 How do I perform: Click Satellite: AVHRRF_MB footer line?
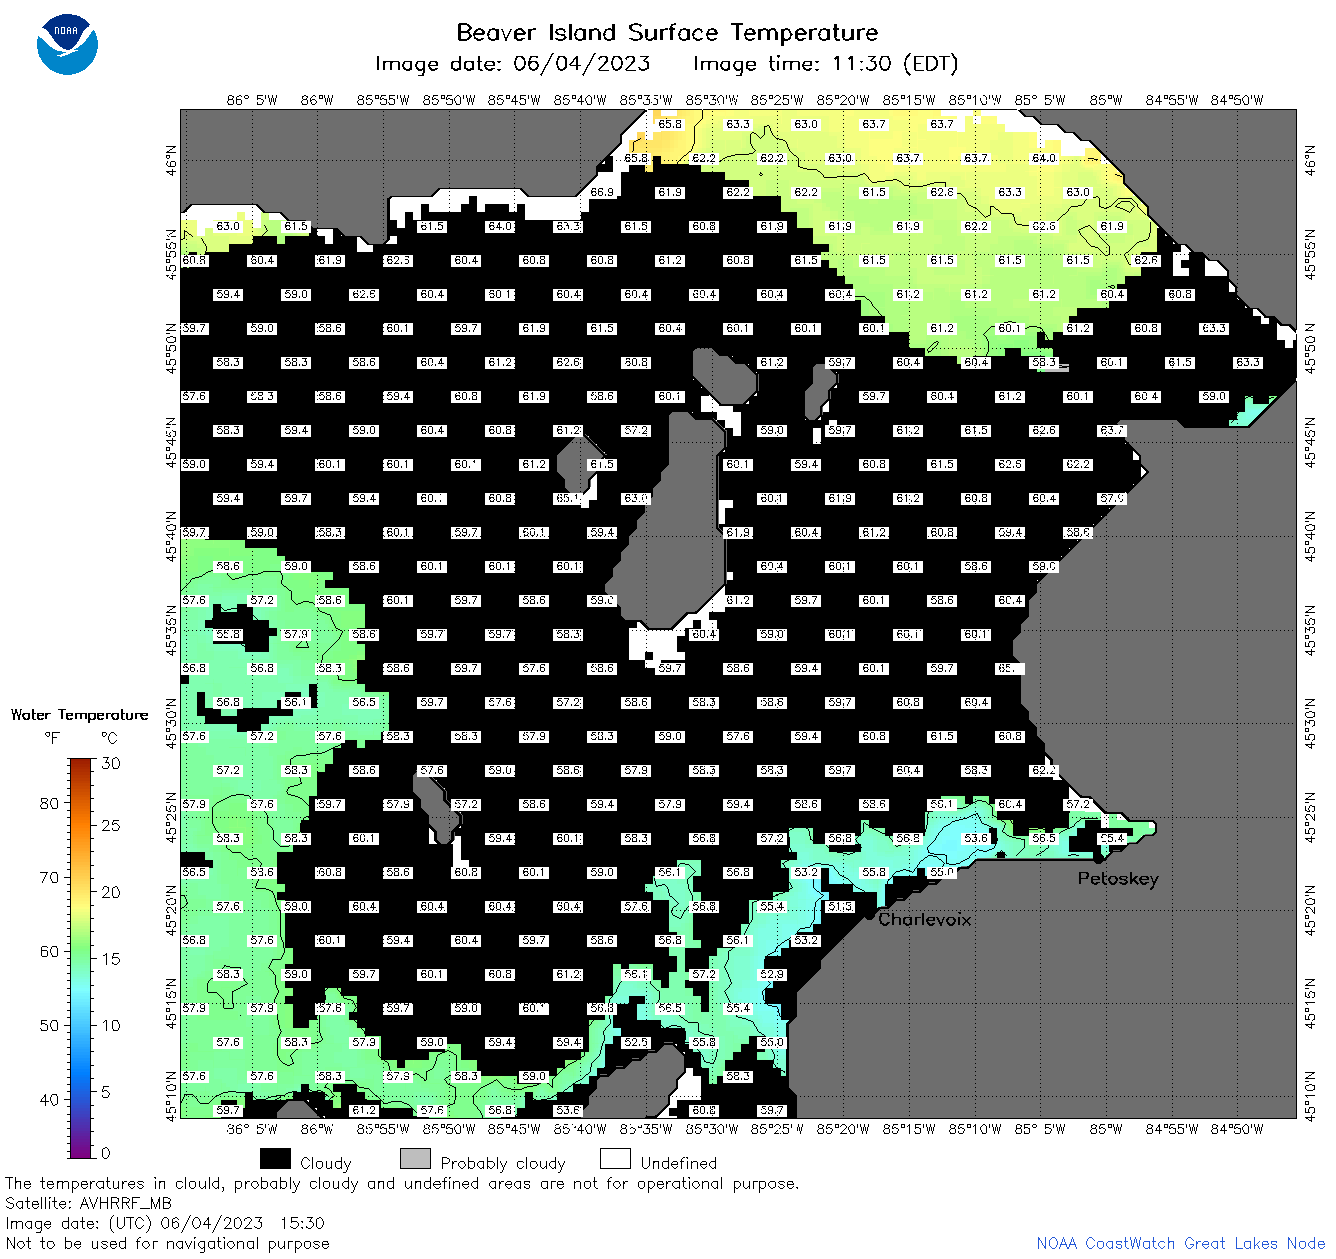tap(88, 1203)
